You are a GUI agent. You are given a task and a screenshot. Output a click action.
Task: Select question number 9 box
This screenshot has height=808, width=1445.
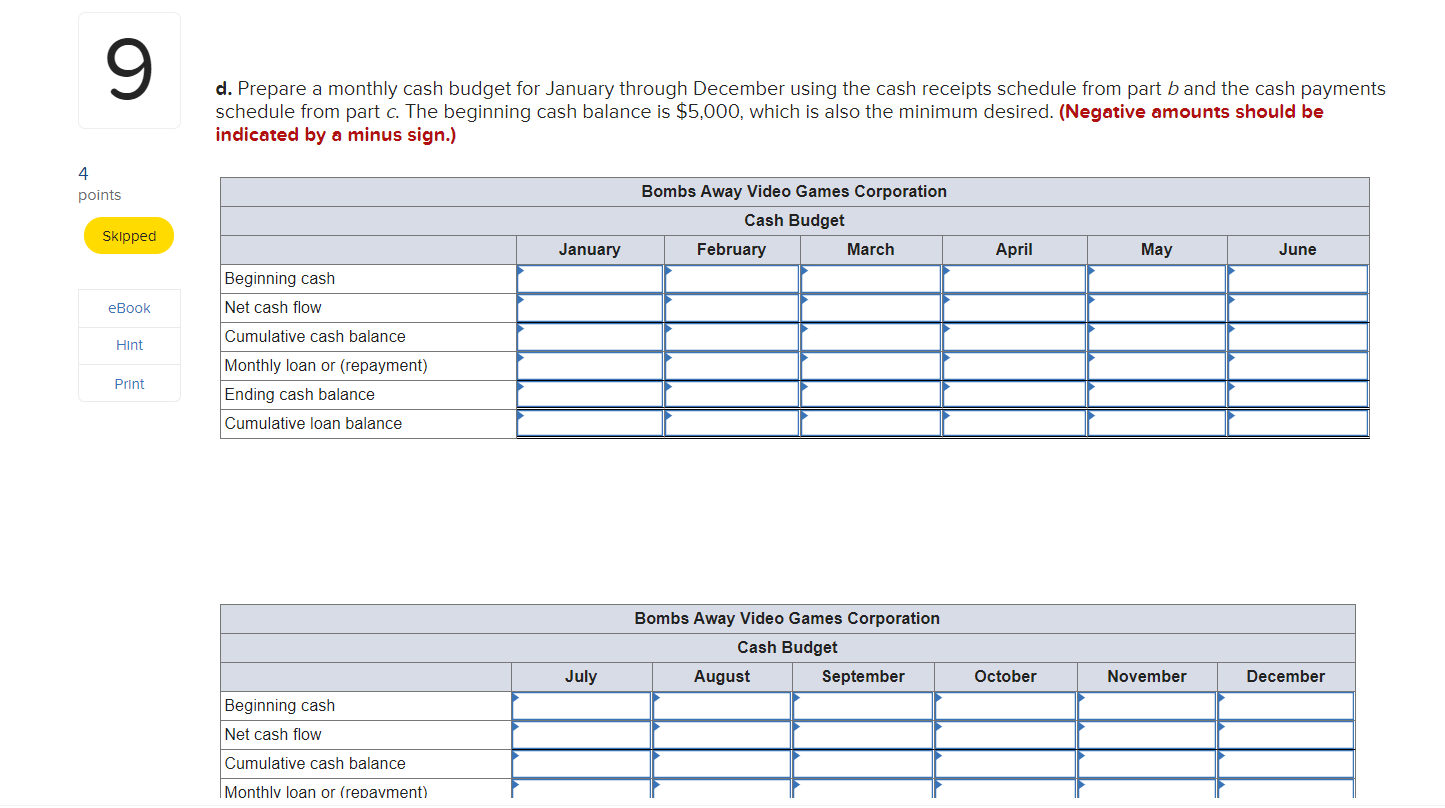129,71
